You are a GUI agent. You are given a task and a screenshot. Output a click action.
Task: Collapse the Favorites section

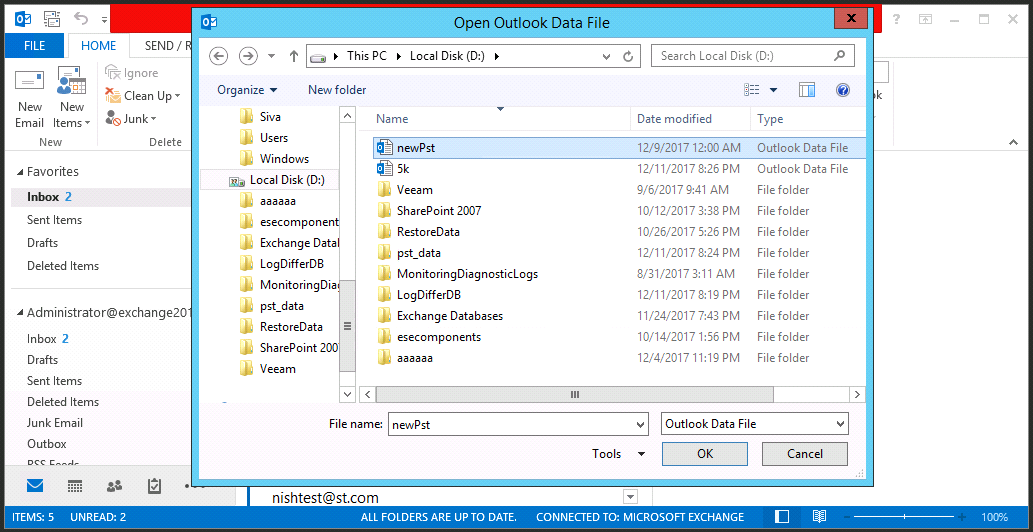(x=19, y=172)
